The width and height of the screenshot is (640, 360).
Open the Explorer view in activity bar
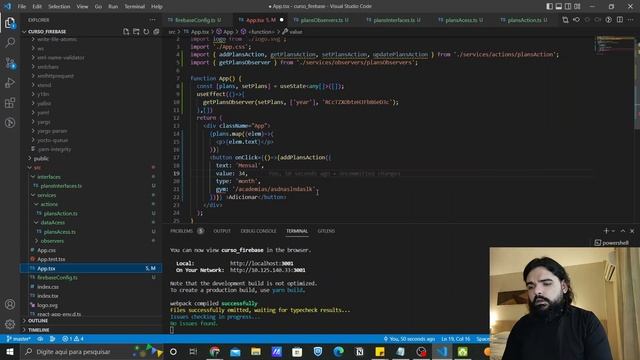click(10, 23)
